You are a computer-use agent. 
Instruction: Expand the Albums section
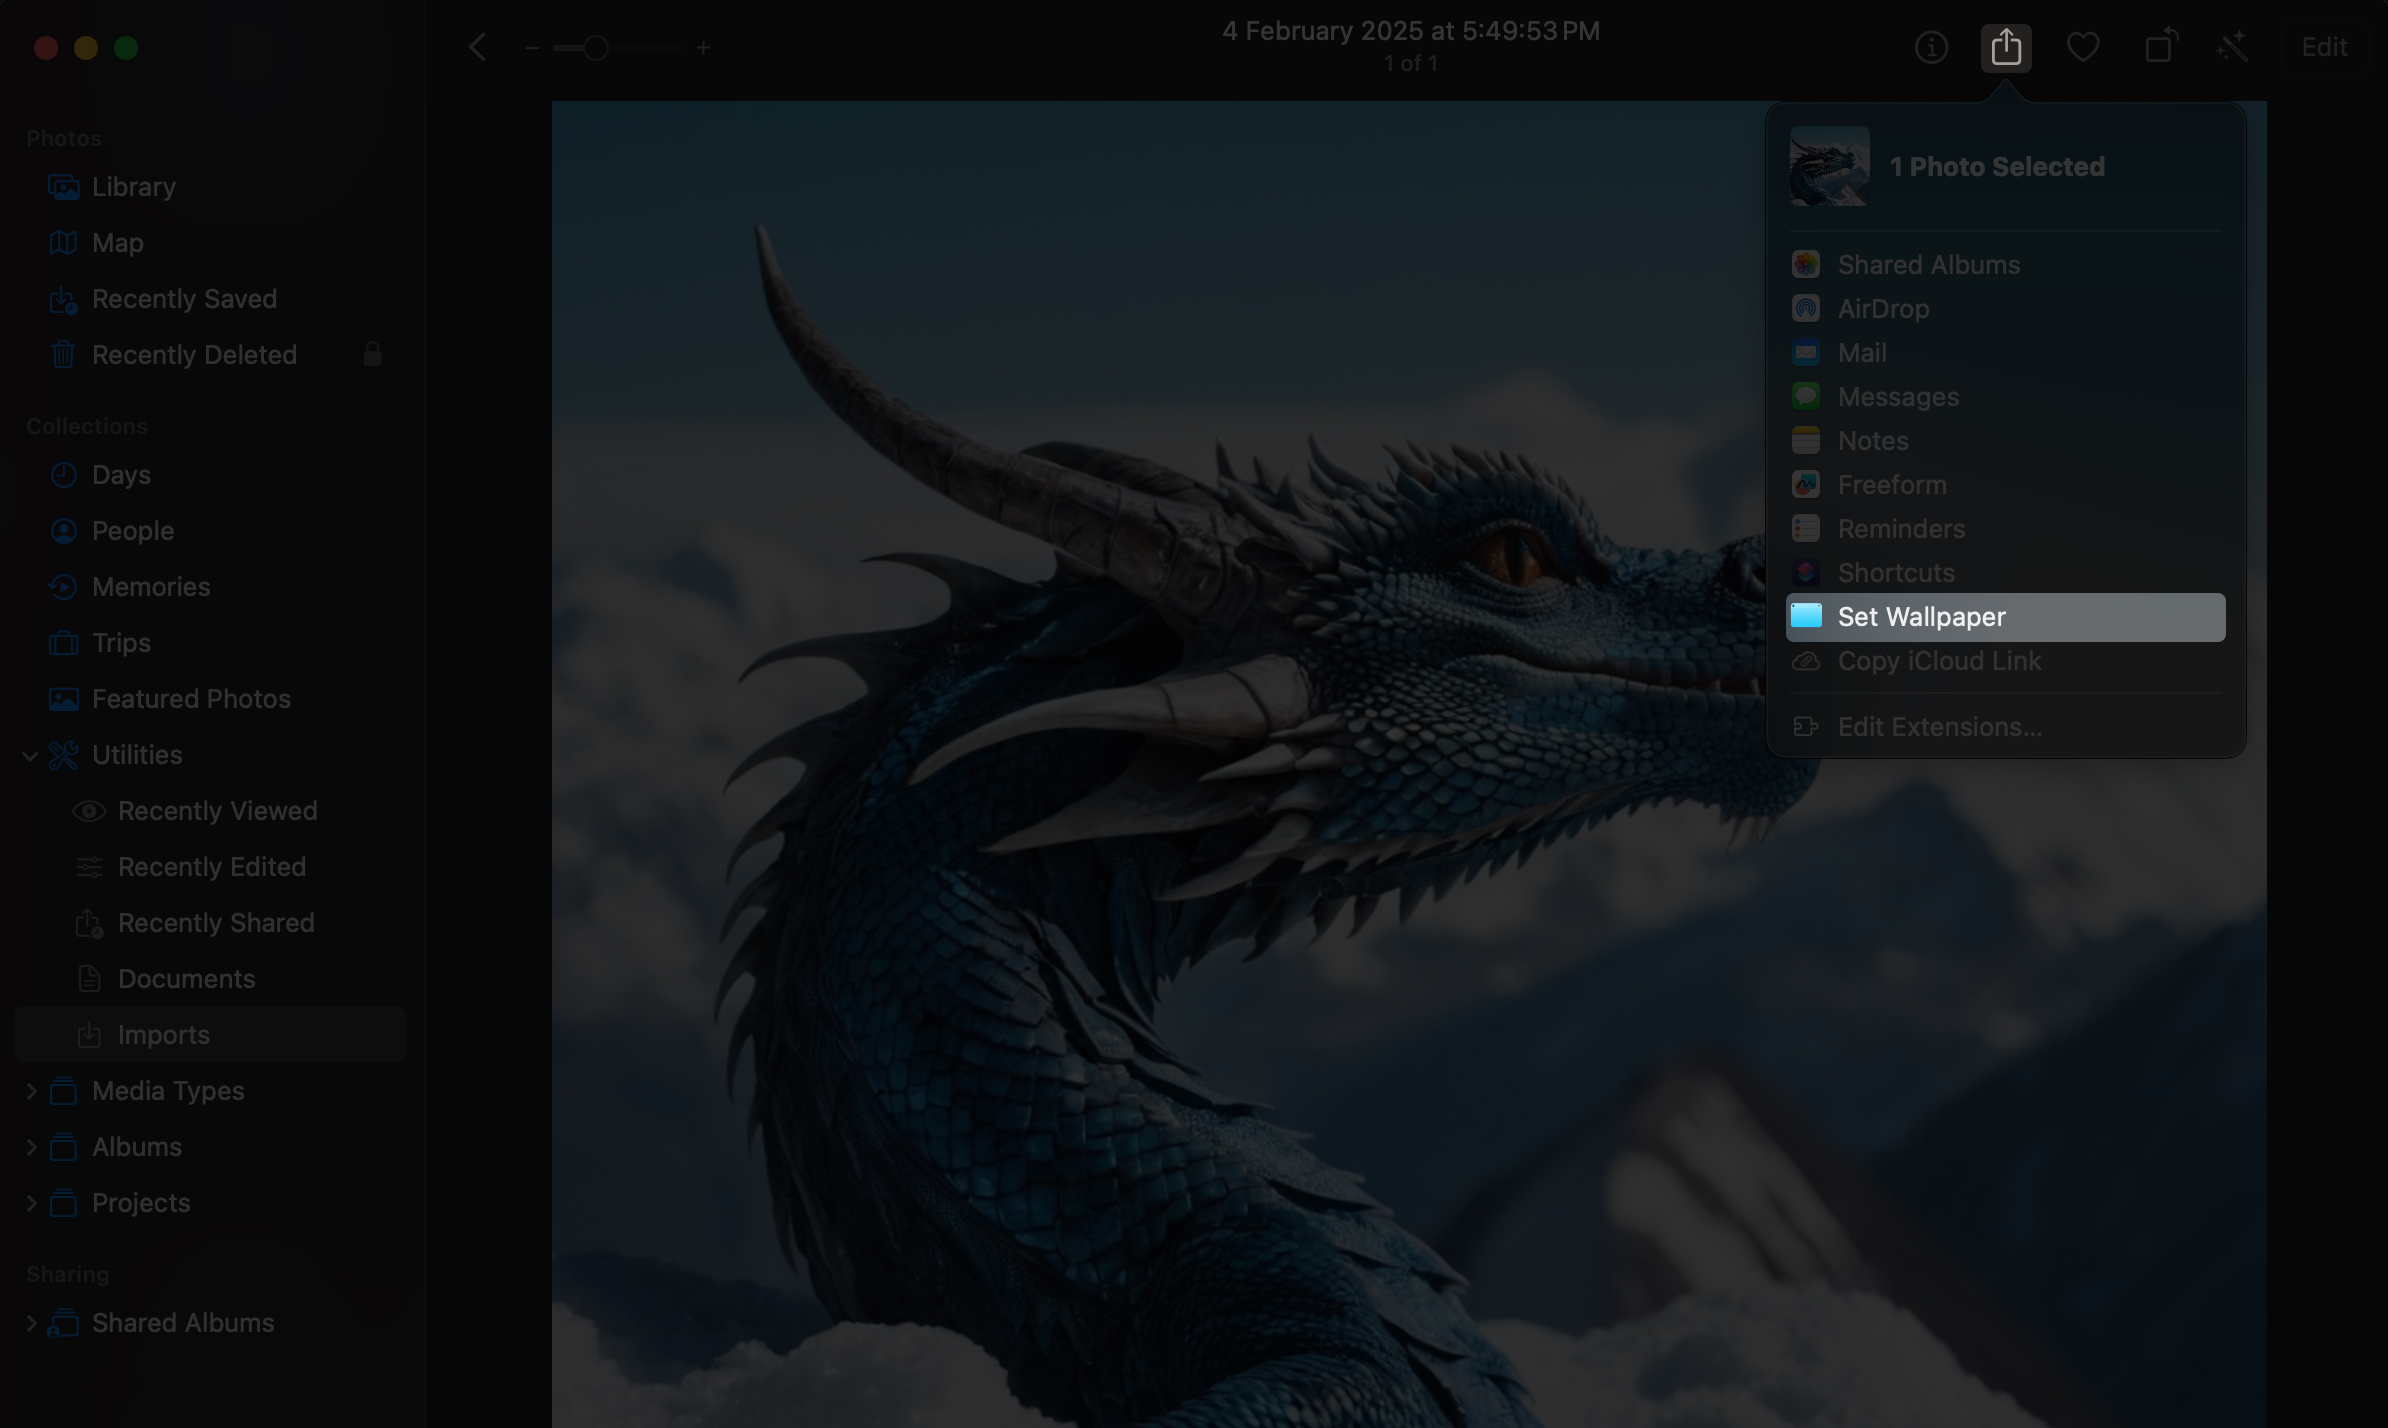click(x=30, y=1147)
